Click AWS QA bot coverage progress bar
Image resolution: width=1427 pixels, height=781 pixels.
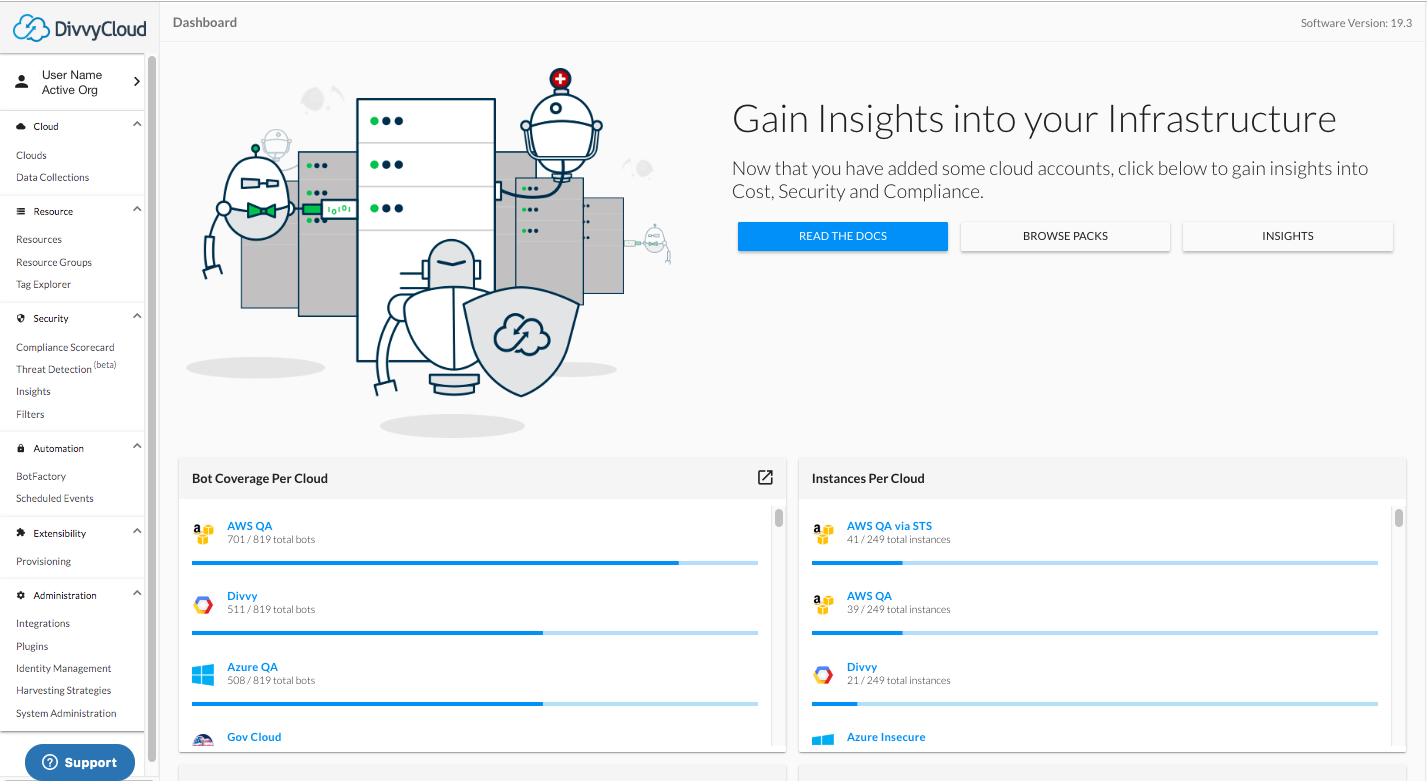coord(475,563)
